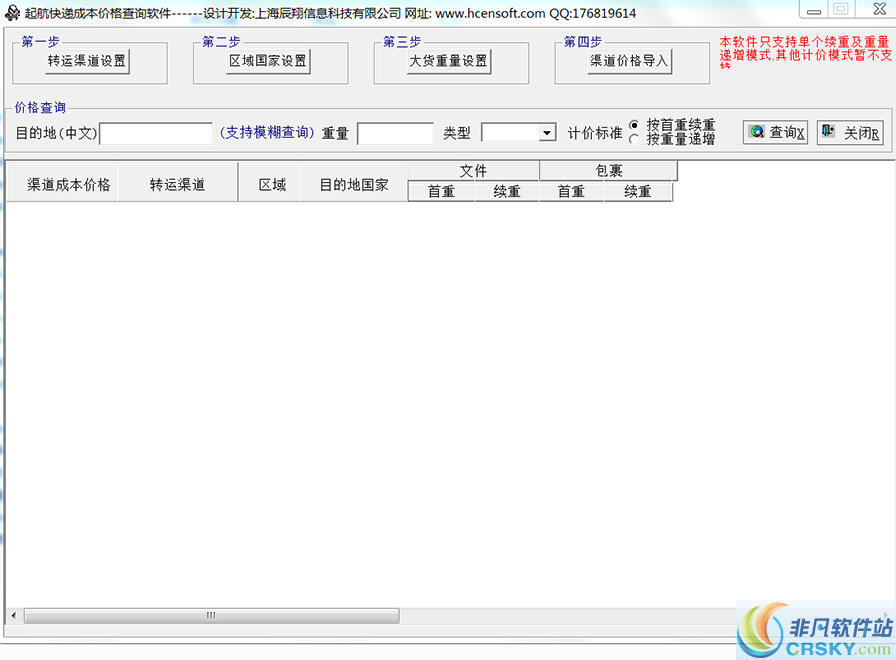Viewport: 896px width, 660px height.
Task: Expand the 类型 dropdown list
Action: 547,133
